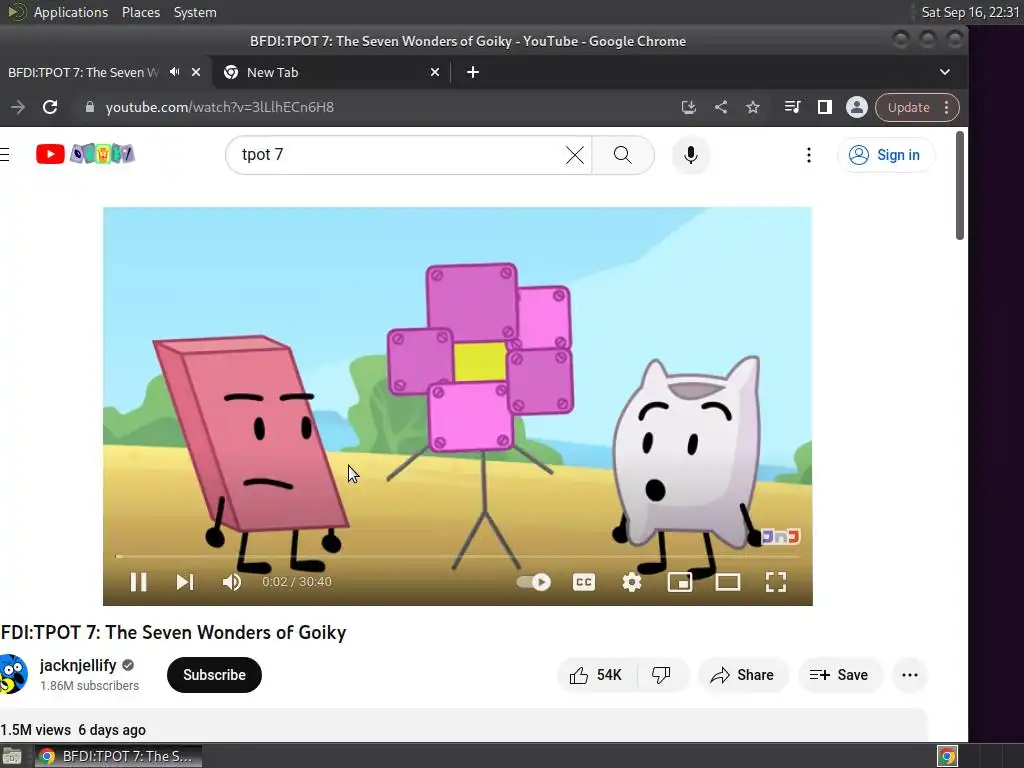This screenshot has height=768, width=1024.
Task: Click the Sign in button
Action: point(885,155)
